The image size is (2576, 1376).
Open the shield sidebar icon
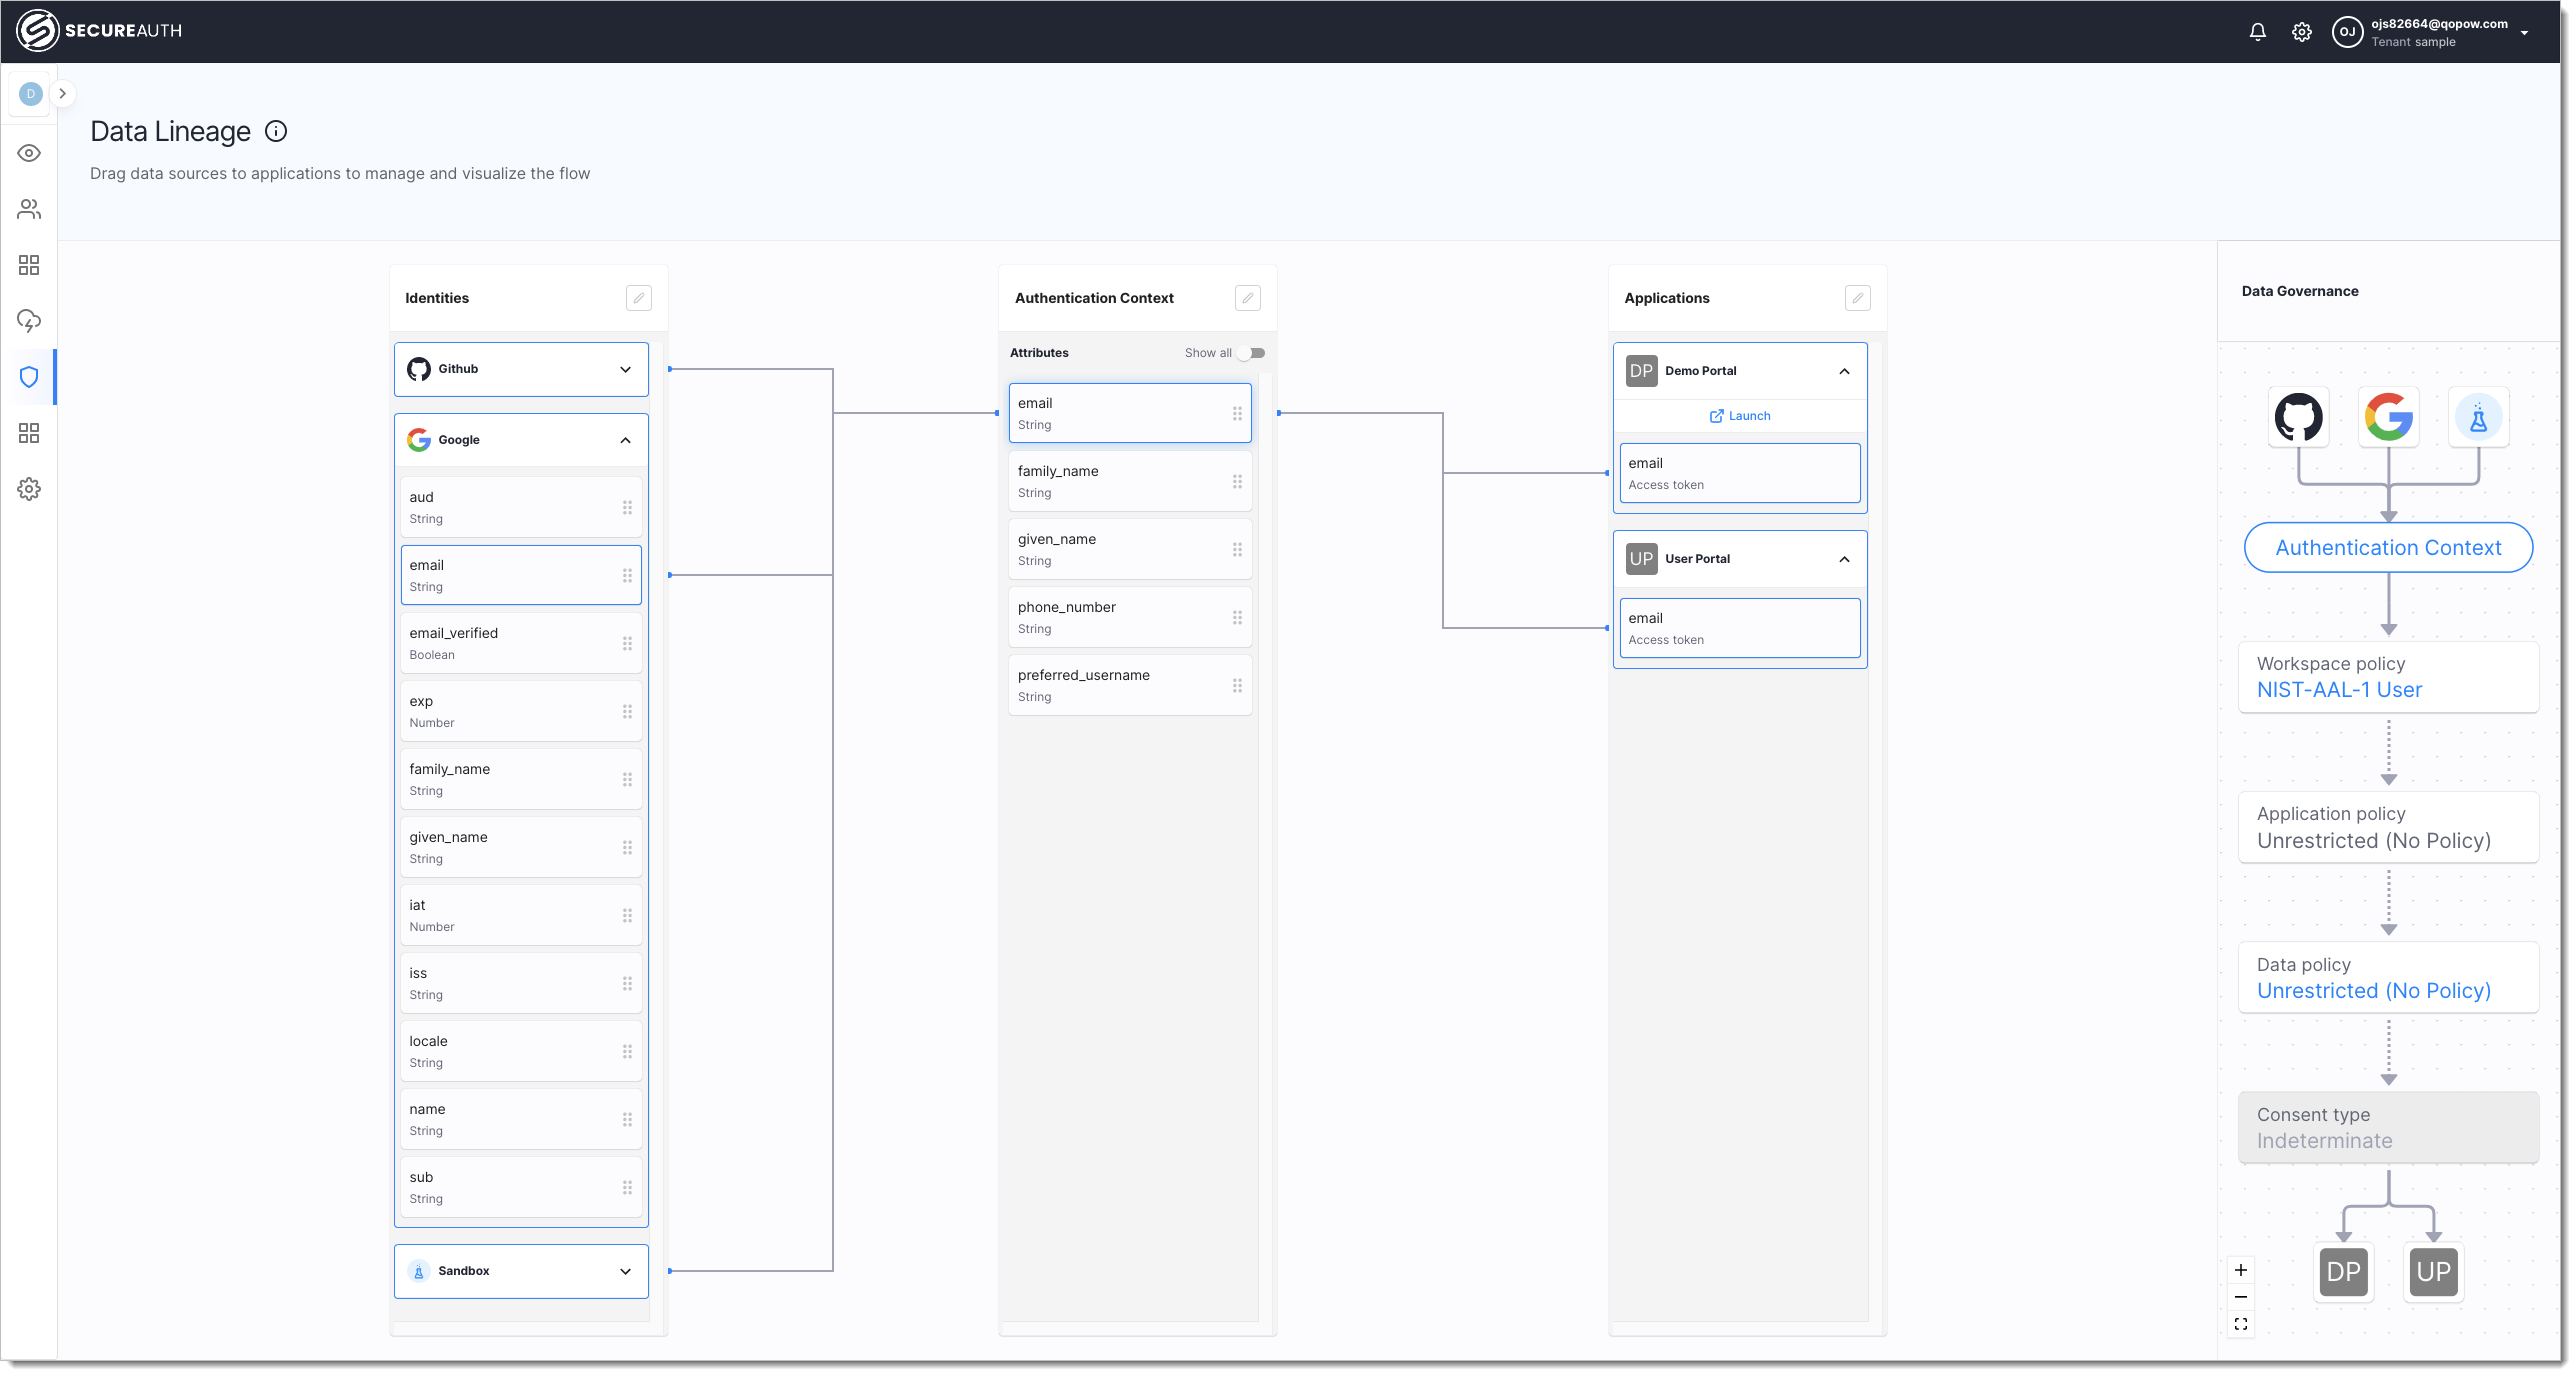point(29,377)
